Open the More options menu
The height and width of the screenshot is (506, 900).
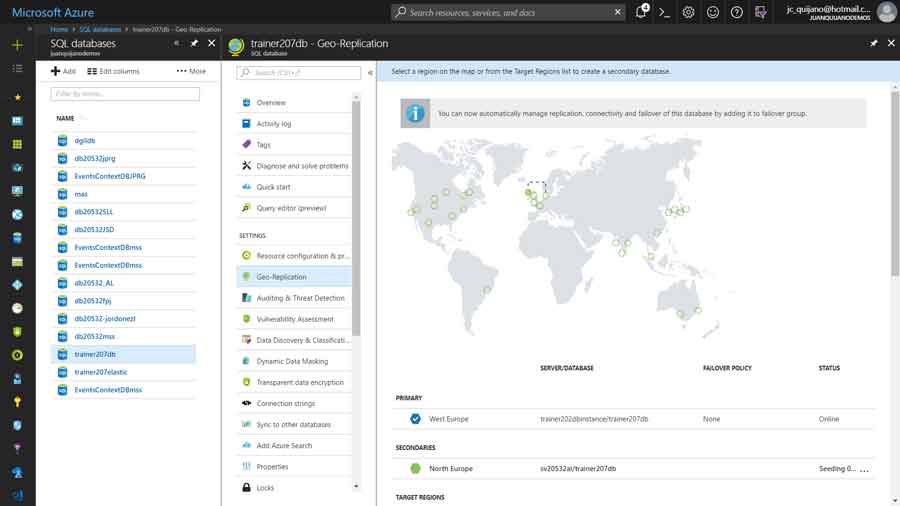click(x=191, y=71)
